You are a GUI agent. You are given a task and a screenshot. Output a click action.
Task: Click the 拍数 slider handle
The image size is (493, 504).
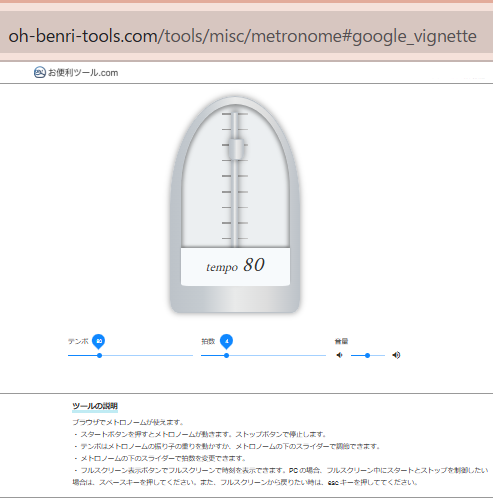tap(226, 356)
